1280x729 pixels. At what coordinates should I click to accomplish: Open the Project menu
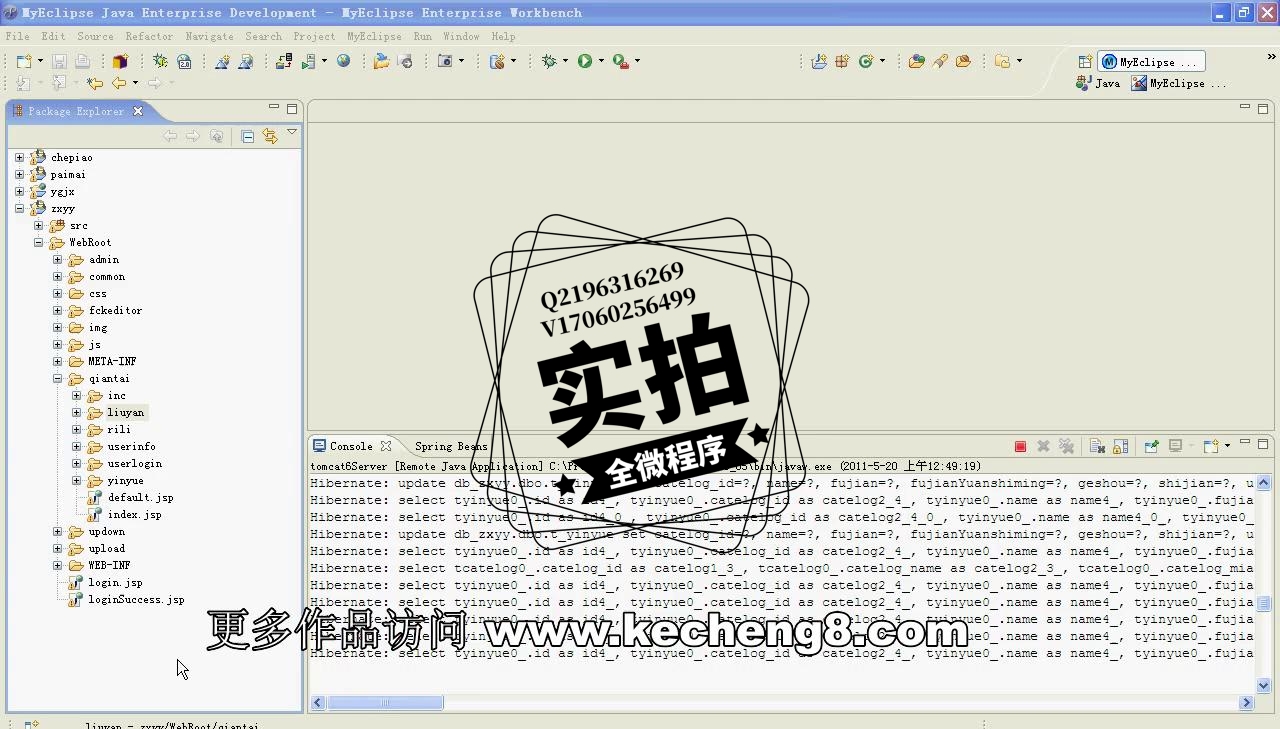click(314, 36)
